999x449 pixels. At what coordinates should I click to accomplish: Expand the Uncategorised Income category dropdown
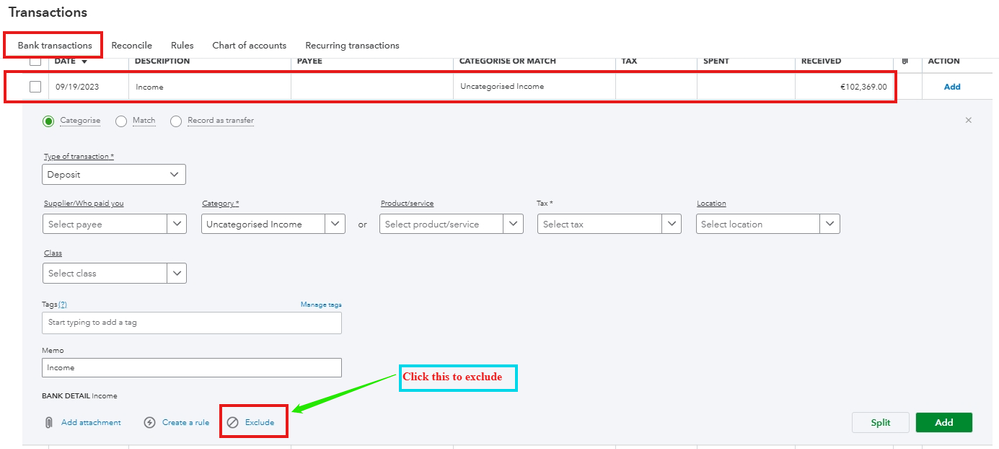click(335, 224)
